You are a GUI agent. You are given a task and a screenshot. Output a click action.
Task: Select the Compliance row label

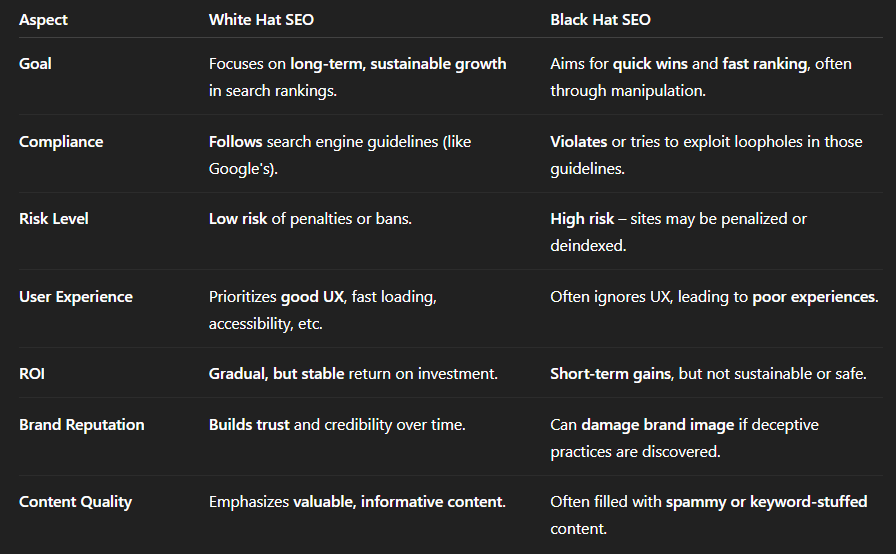61,142
